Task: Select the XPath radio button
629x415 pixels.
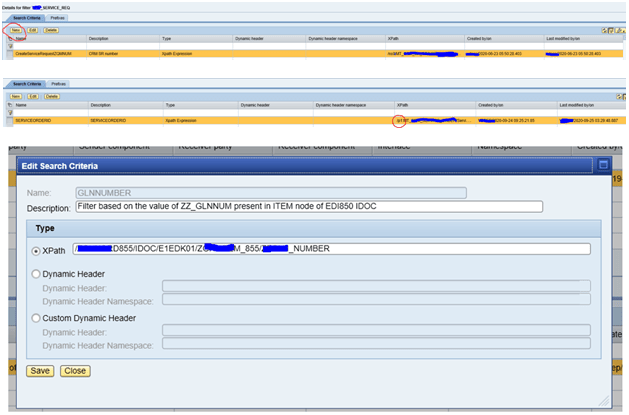Action: pos(37,250)
